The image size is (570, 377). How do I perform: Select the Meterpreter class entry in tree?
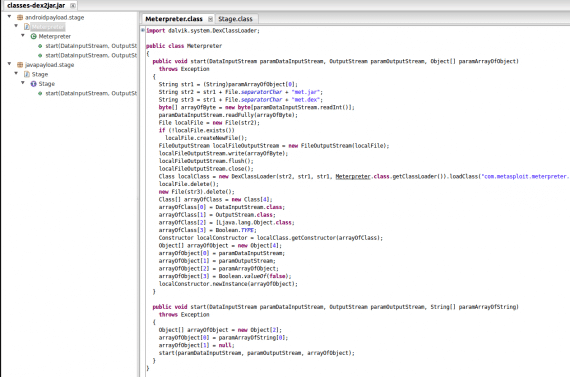pos(55,36)
